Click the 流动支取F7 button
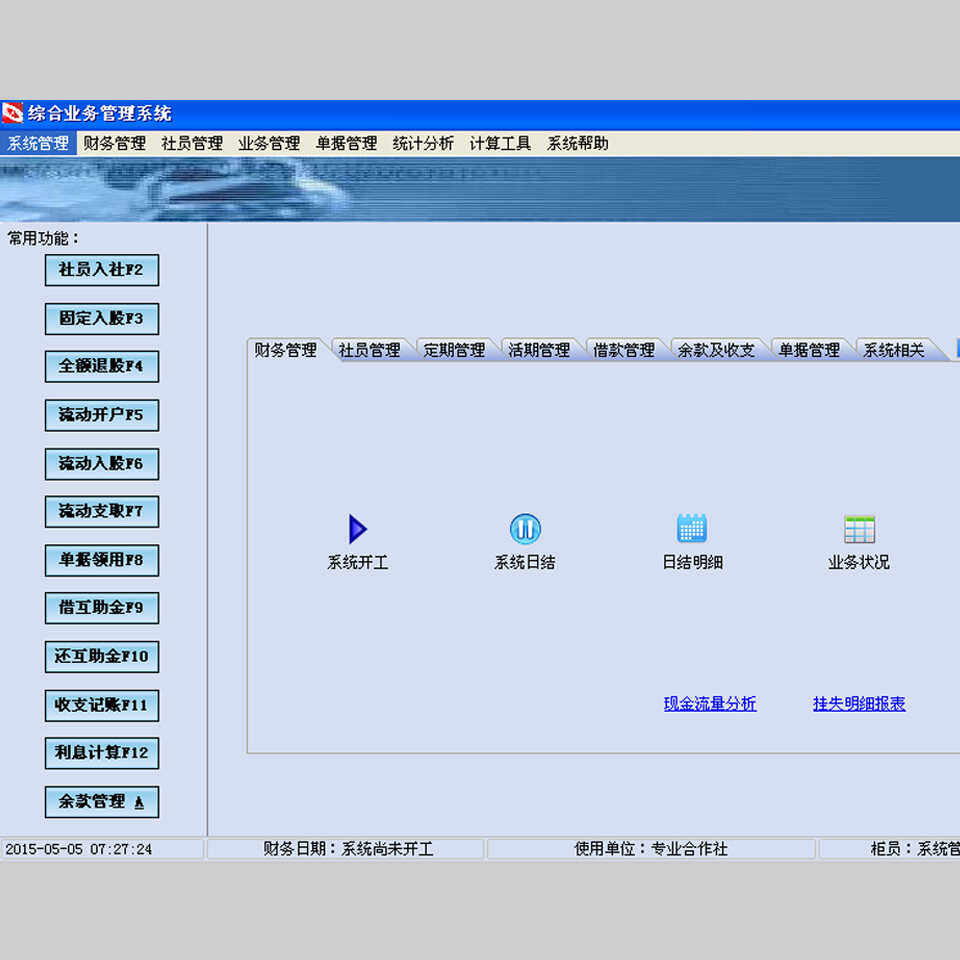Viewport: 960px width, 960px height. 102,512
